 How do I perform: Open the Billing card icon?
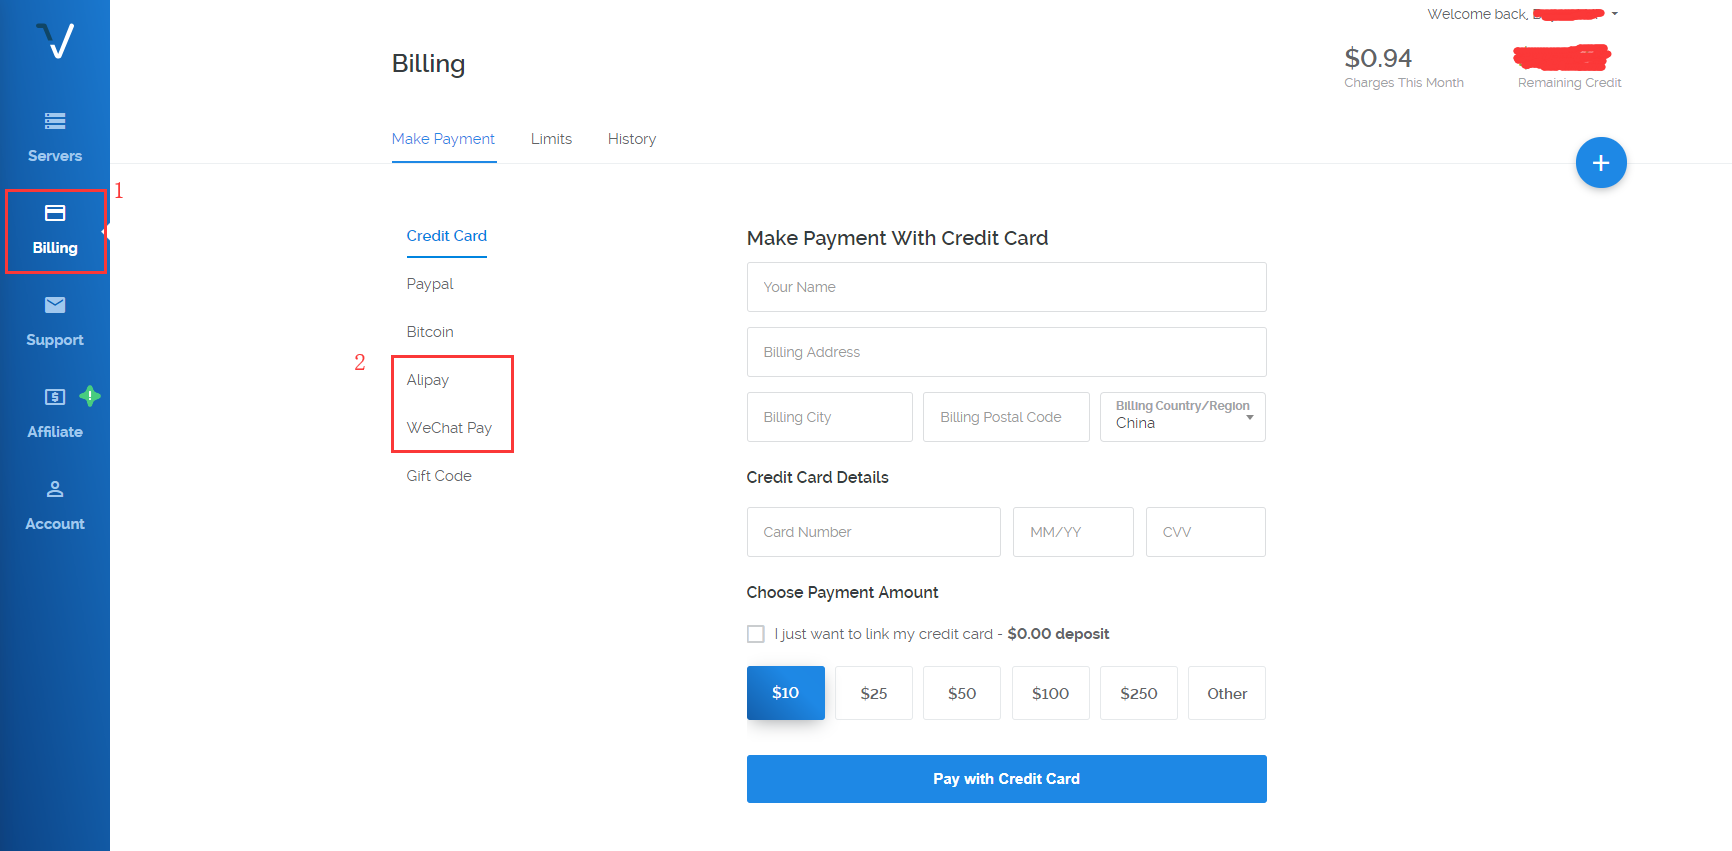(x=55, y=213)
